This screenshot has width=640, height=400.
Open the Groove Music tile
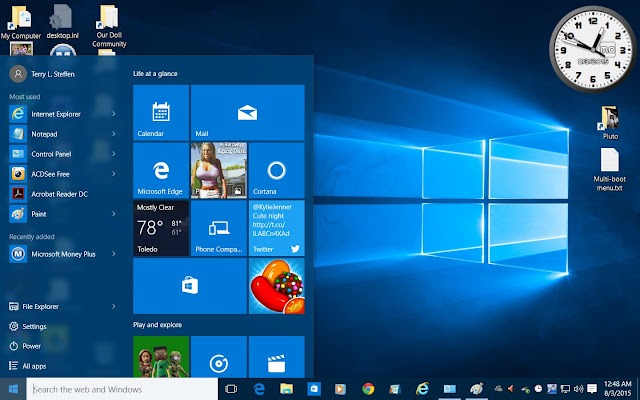point(219,357)
